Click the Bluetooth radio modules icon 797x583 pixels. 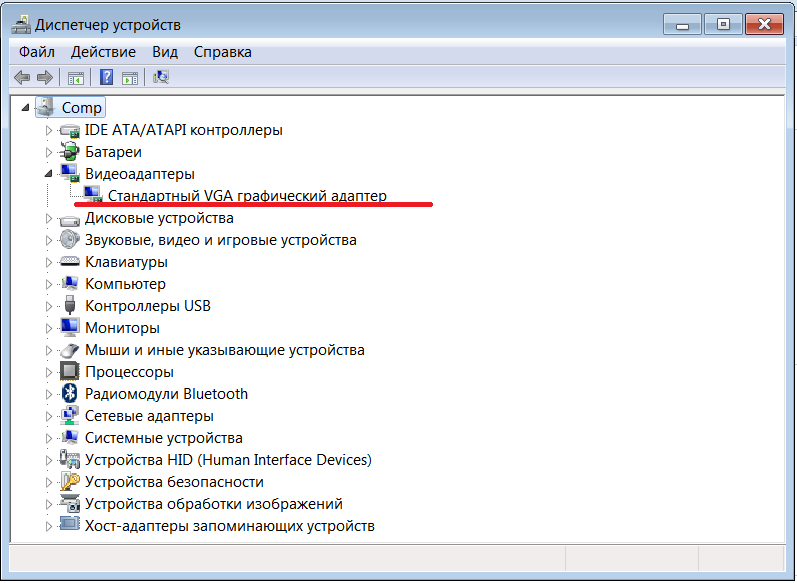70,393
